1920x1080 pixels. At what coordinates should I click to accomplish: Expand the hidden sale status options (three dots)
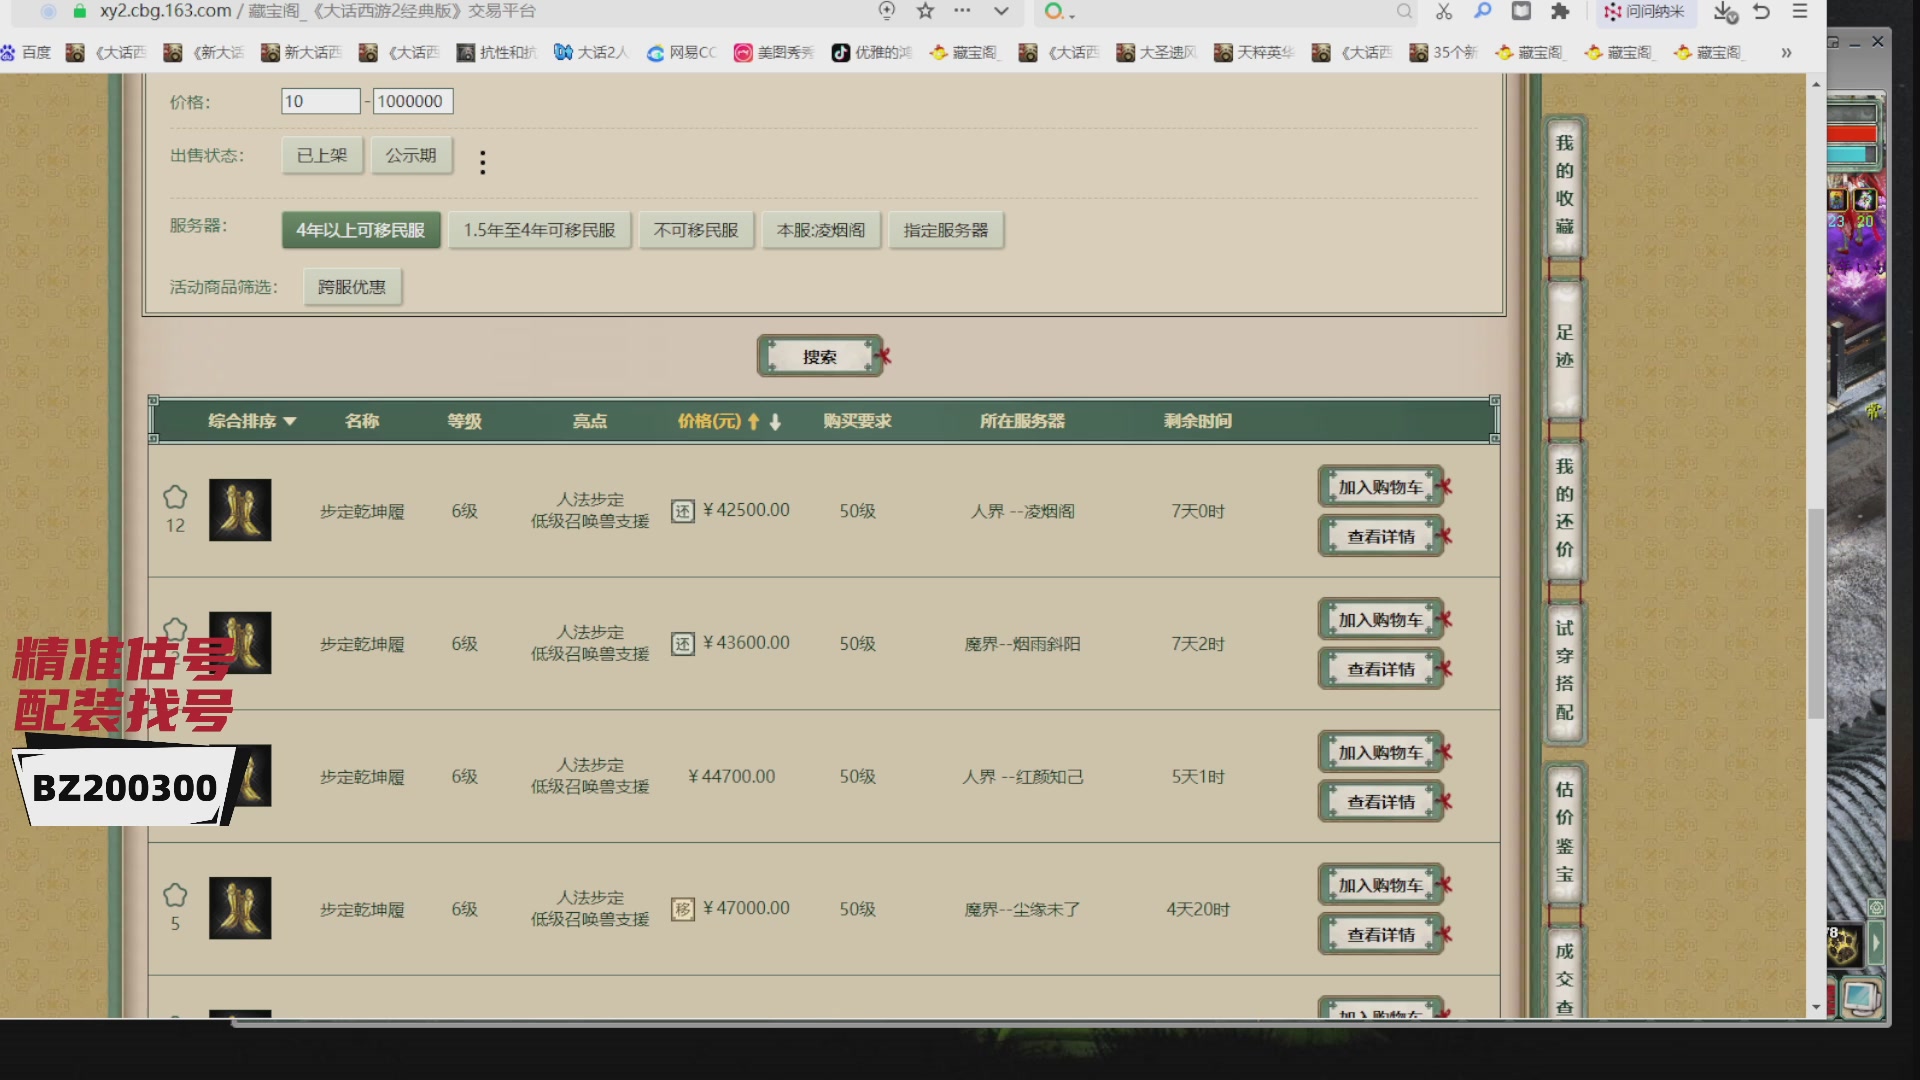(483, 161)
